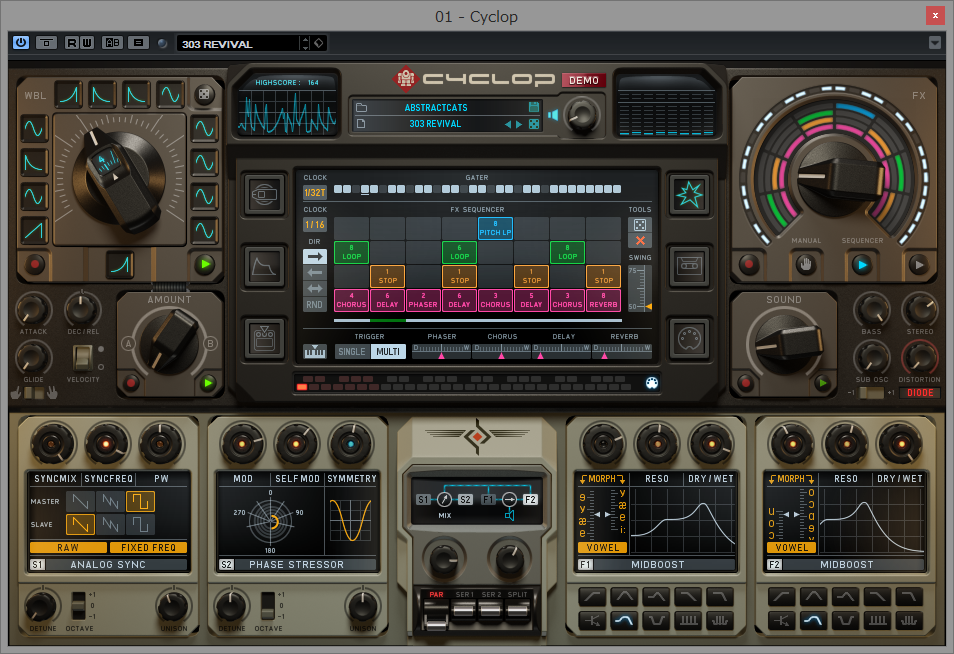Select the SPLIT routing switch
The height and width of the screenshot is (654, 954).
[x=517, y=609]
